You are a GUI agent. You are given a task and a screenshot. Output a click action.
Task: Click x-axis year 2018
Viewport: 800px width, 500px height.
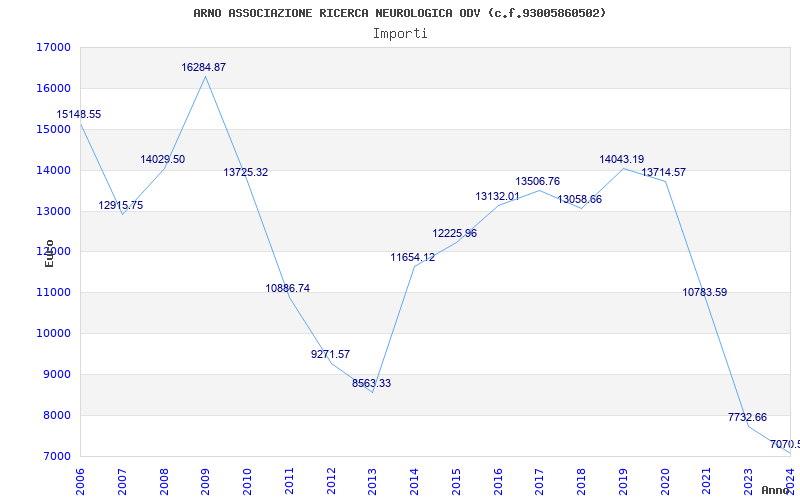tap(582, 481)
